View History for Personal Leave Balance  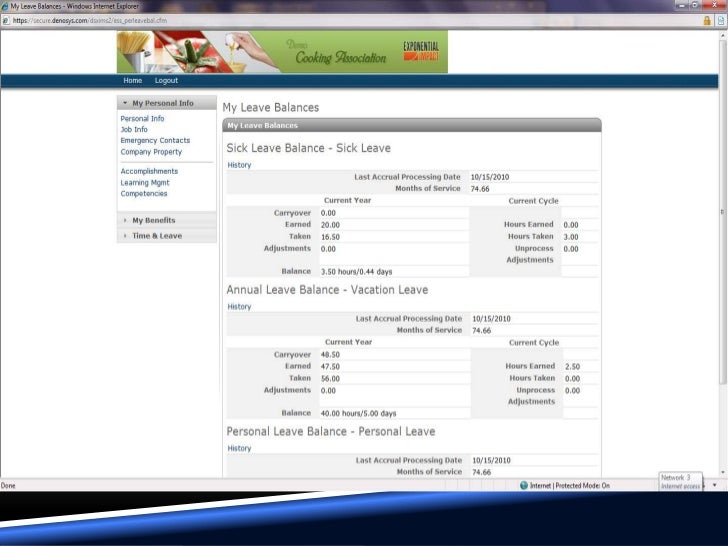coord(239,448)
